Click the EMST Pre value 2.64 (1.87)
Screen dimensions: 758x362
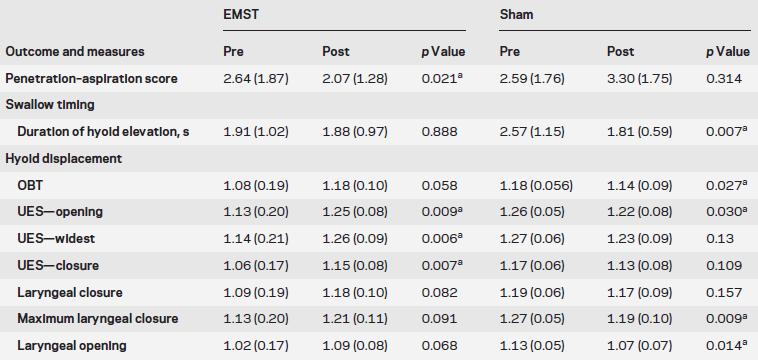256,79
